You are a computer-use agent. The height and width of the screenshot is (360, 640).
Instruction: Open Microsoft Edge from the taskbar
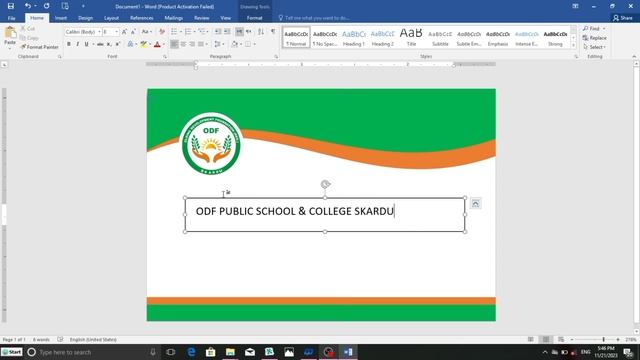pyautogui.click(x=191, y=352)
